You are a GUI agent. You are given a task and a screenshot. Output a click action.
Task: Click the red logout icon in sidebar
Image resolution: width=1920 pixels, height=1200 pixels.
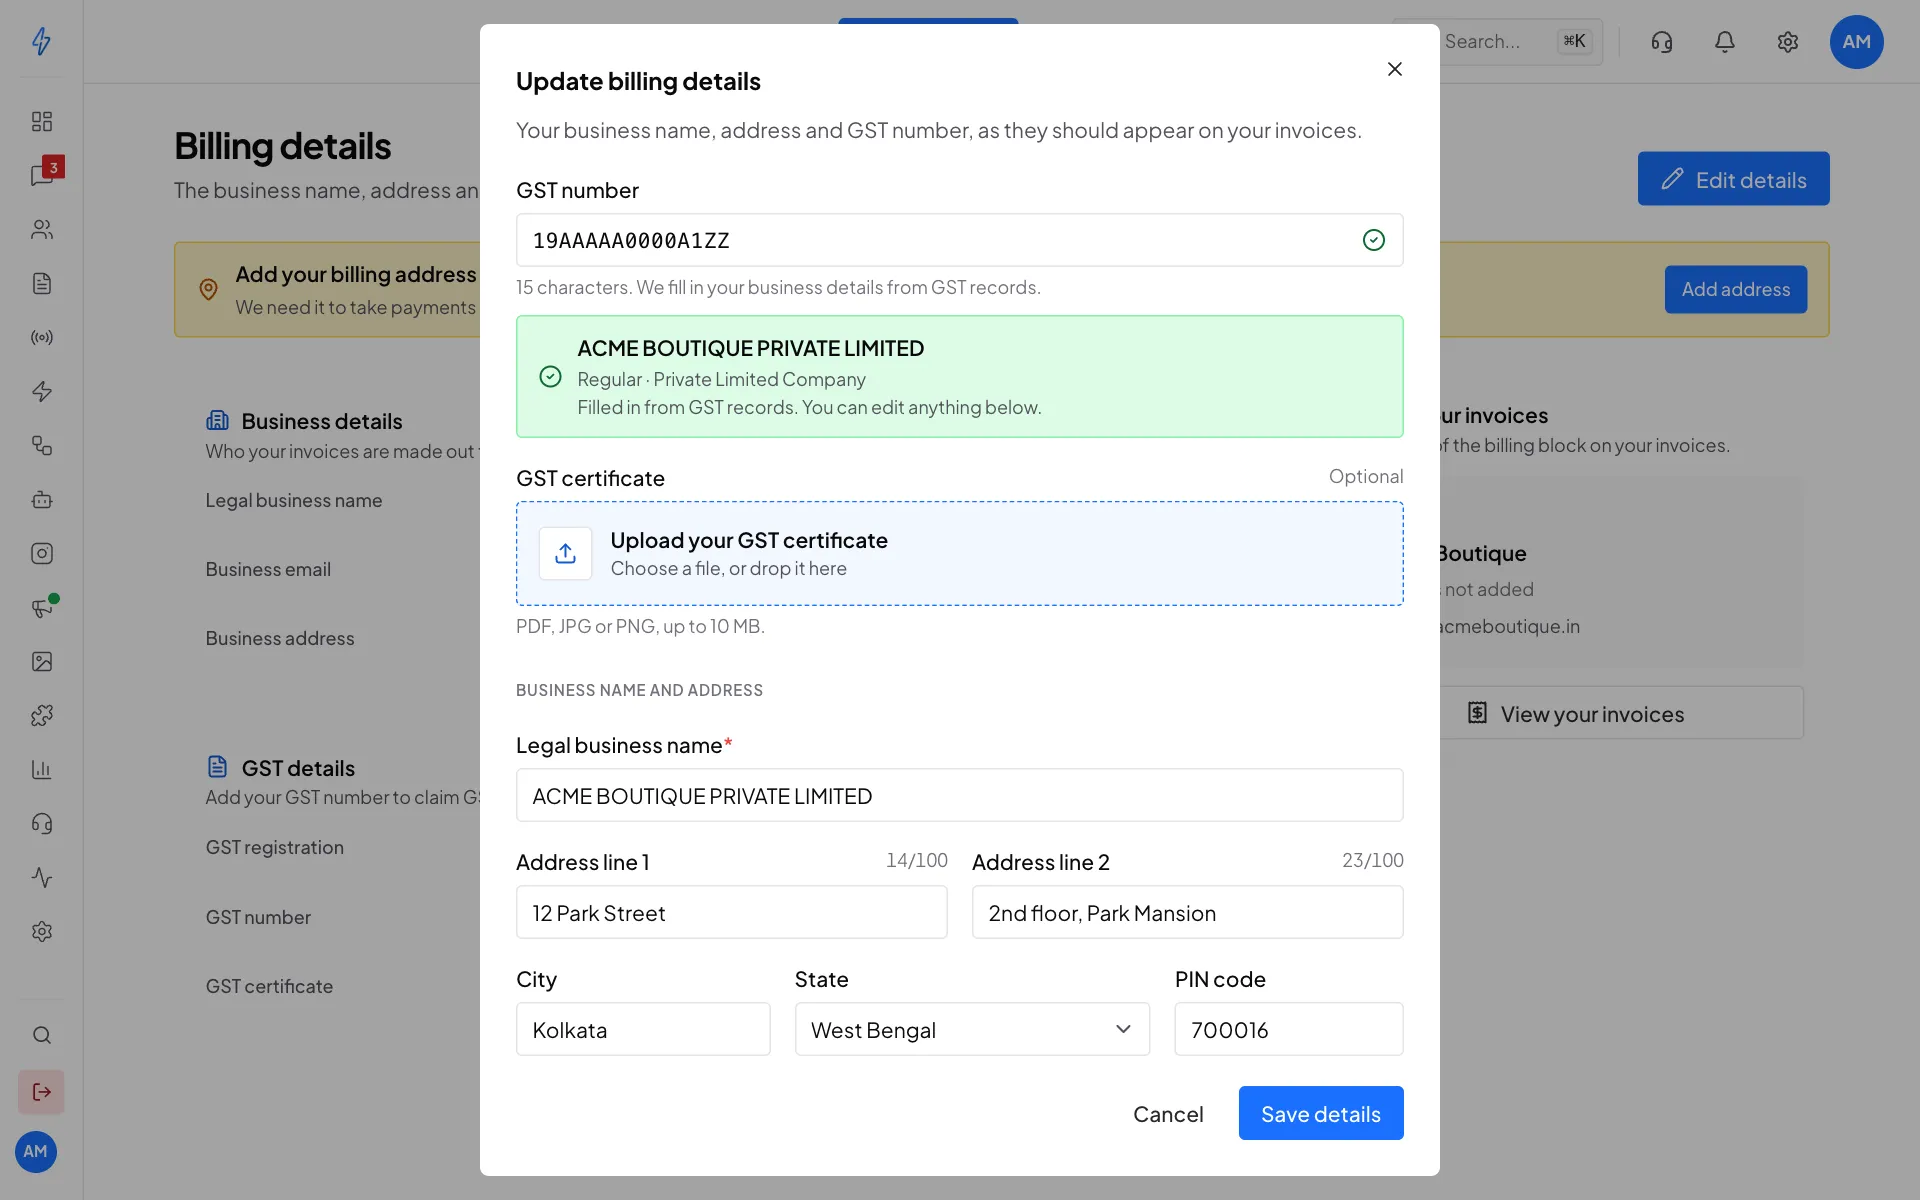pos(42,1091)
